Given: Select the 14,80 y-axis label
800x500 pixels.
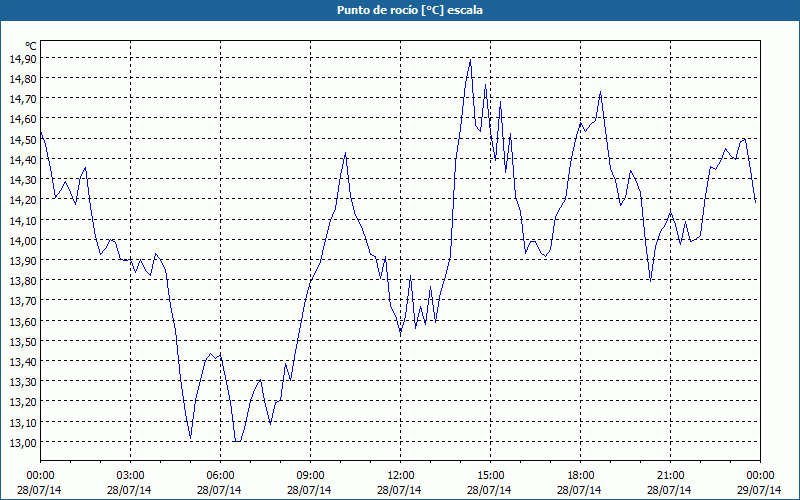Looking at the screenshot, I should coord(23,79).
